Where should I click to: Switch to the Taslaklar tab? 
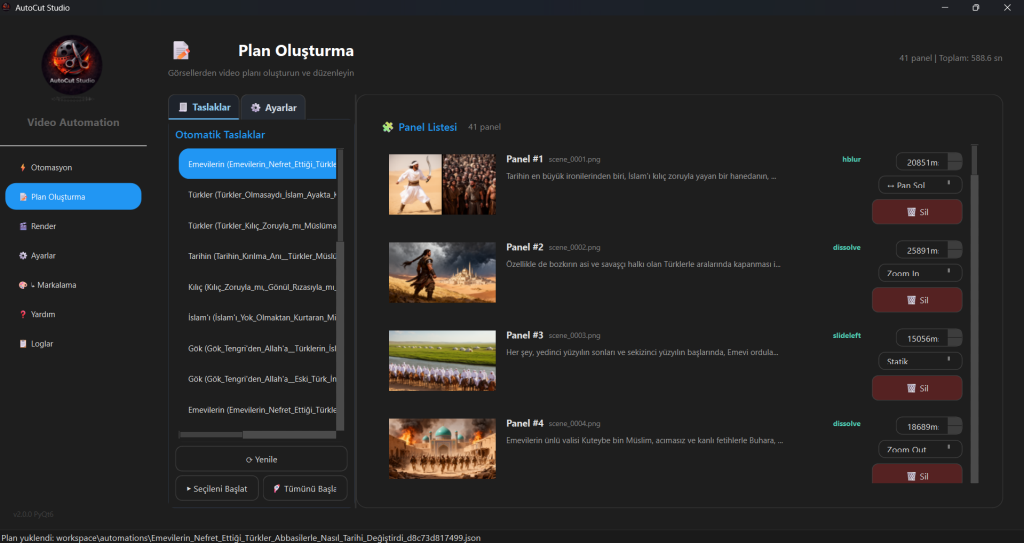204,107
